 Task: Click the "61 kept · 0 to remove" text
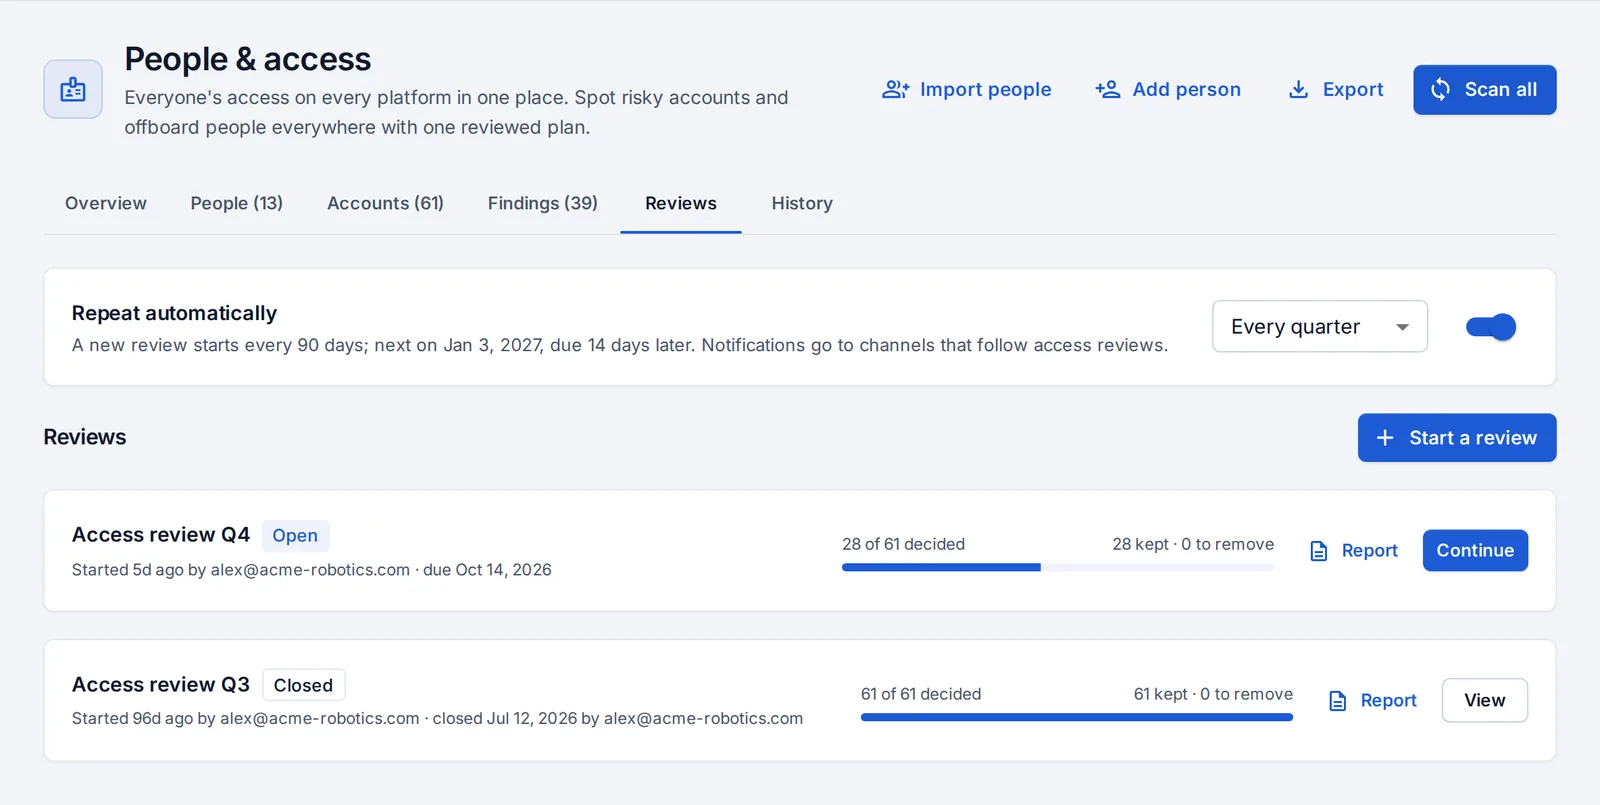pyautogui.click(x=1213, y=694)
